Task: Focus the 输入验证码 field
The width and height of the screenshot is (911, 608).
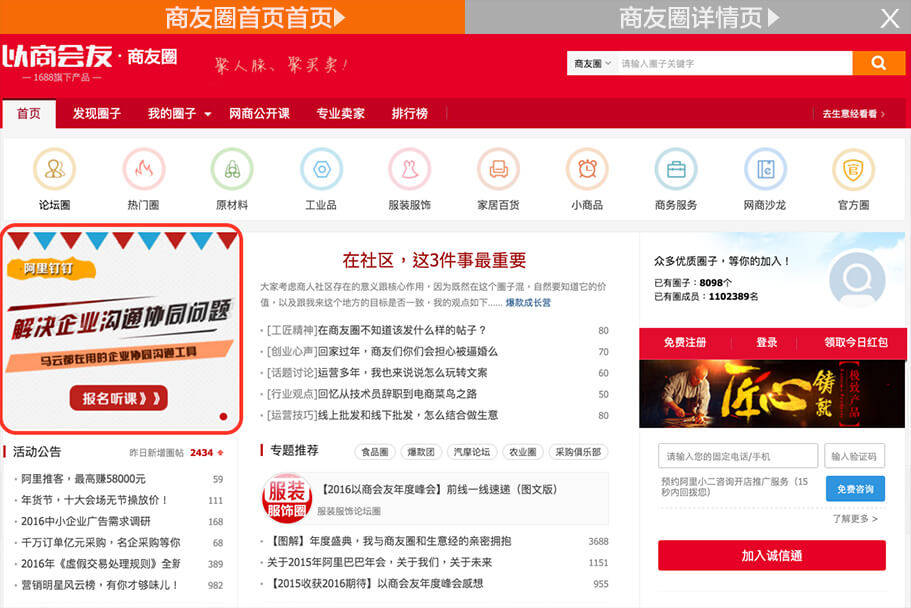Action: point(854,456)
